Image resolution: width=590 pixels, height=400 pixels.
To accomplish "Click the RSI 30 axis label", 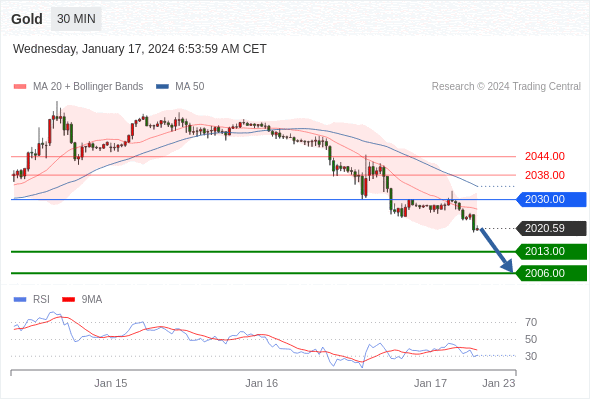I will click(531, 356).
